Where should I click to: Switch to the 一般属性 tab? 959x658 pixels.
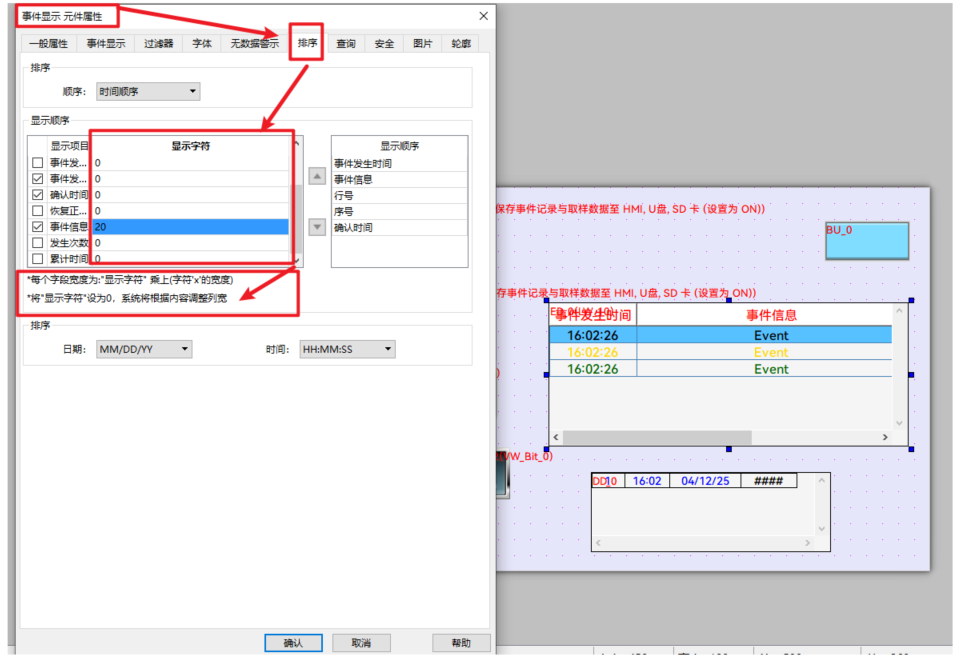coord(48,44)
